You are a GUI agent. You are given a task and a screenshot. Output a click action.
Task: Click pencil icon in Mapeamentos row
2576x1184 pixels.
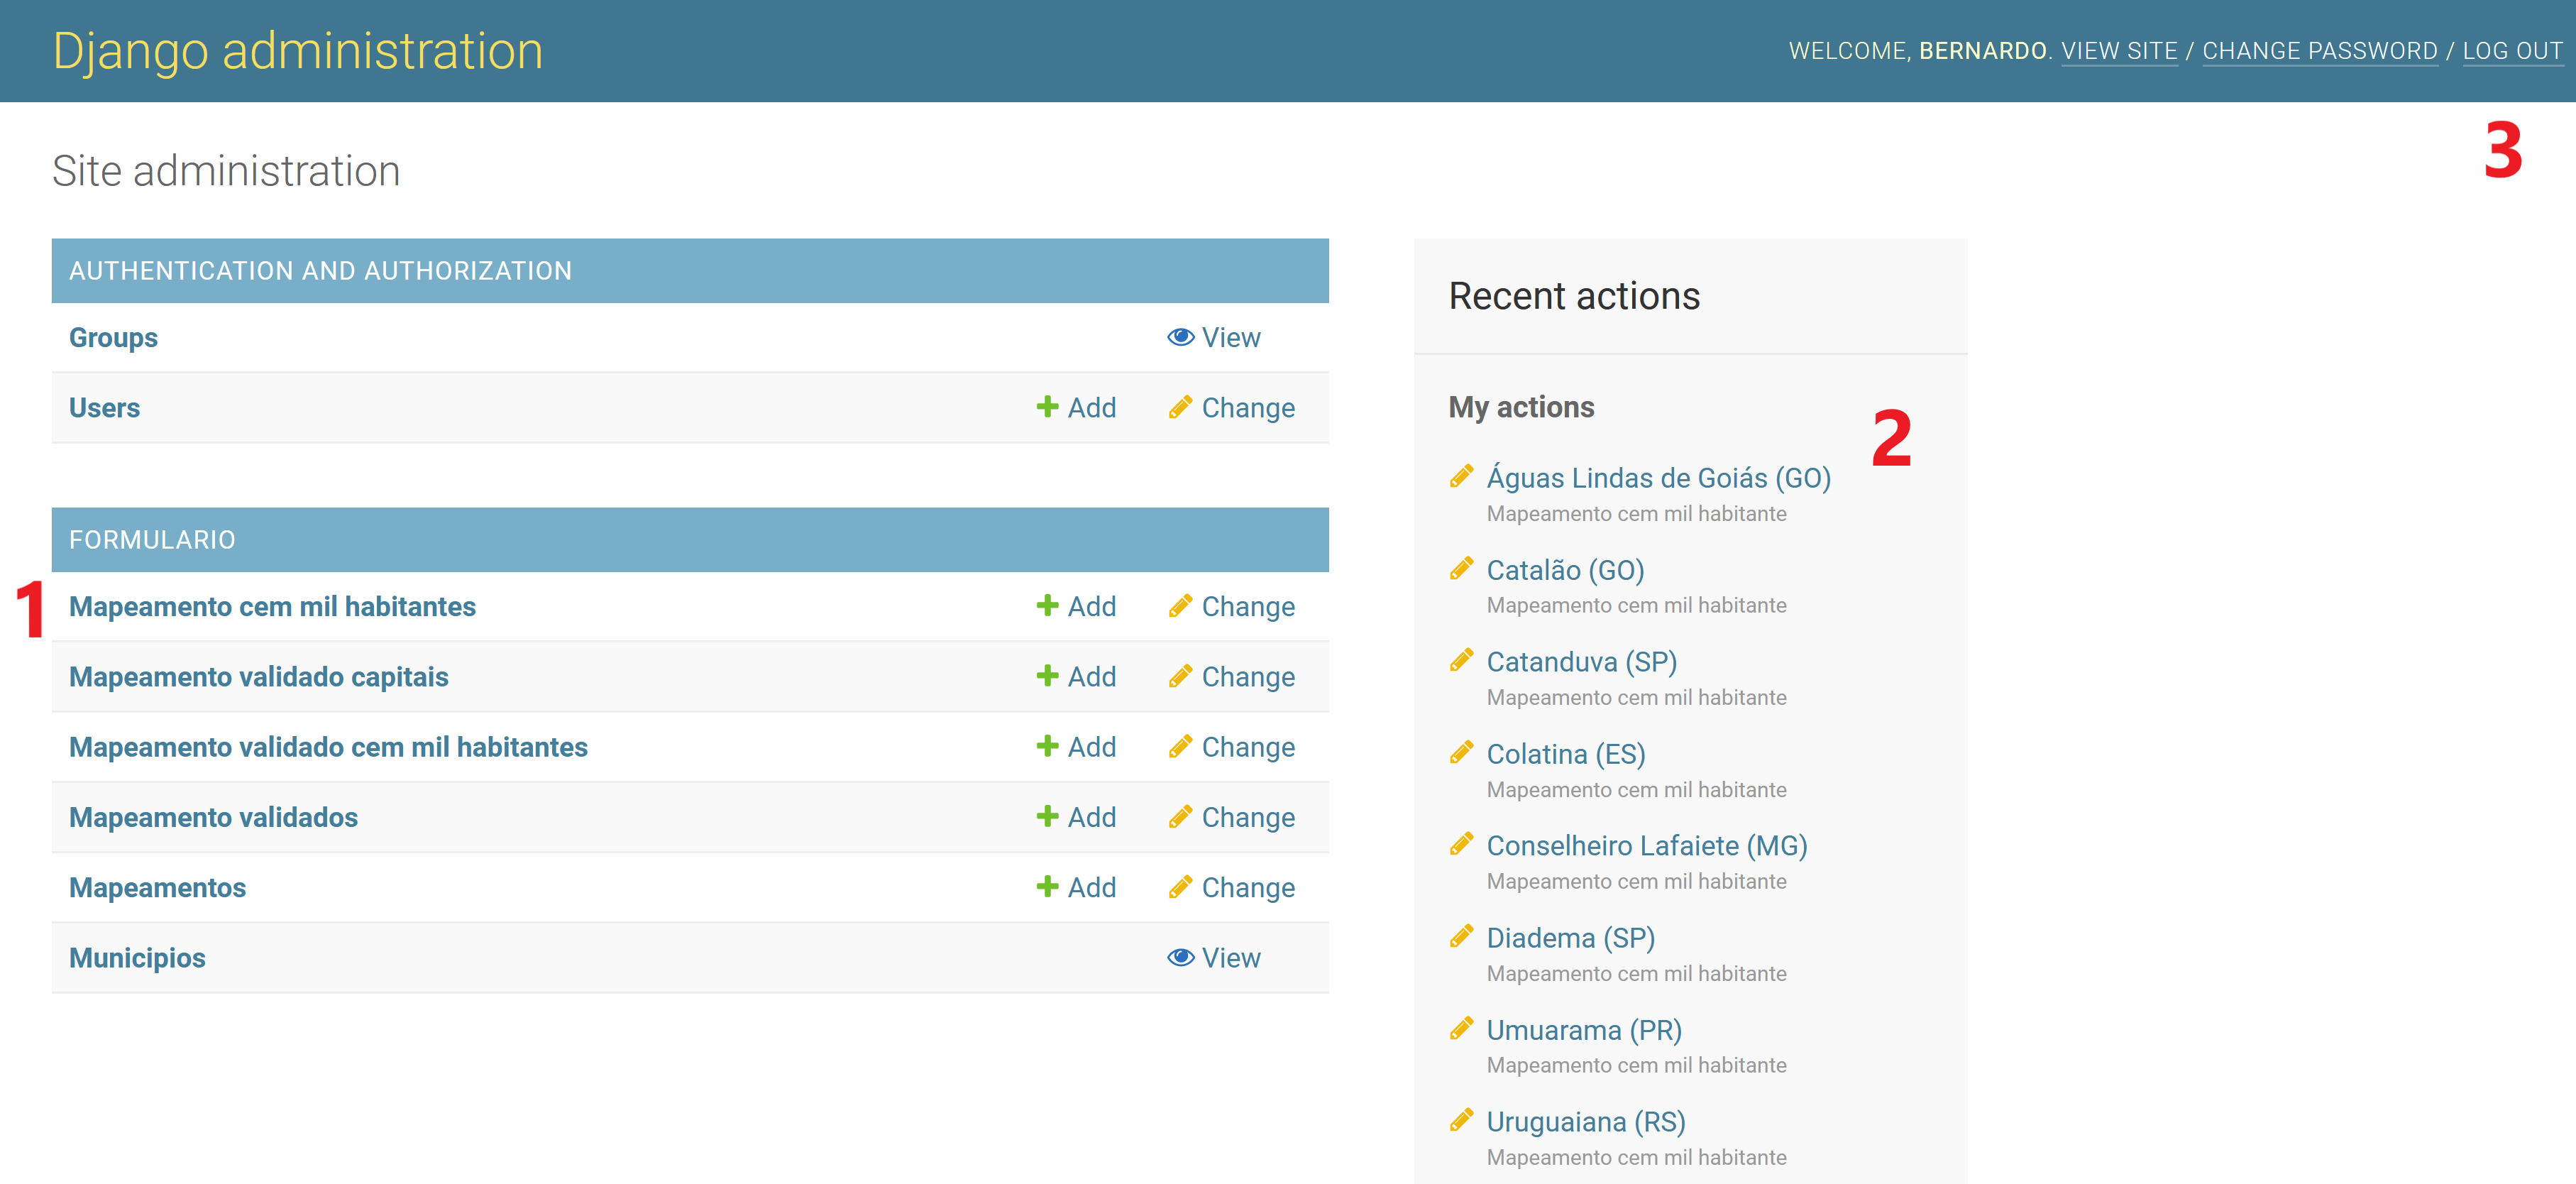pos(1180,887)
